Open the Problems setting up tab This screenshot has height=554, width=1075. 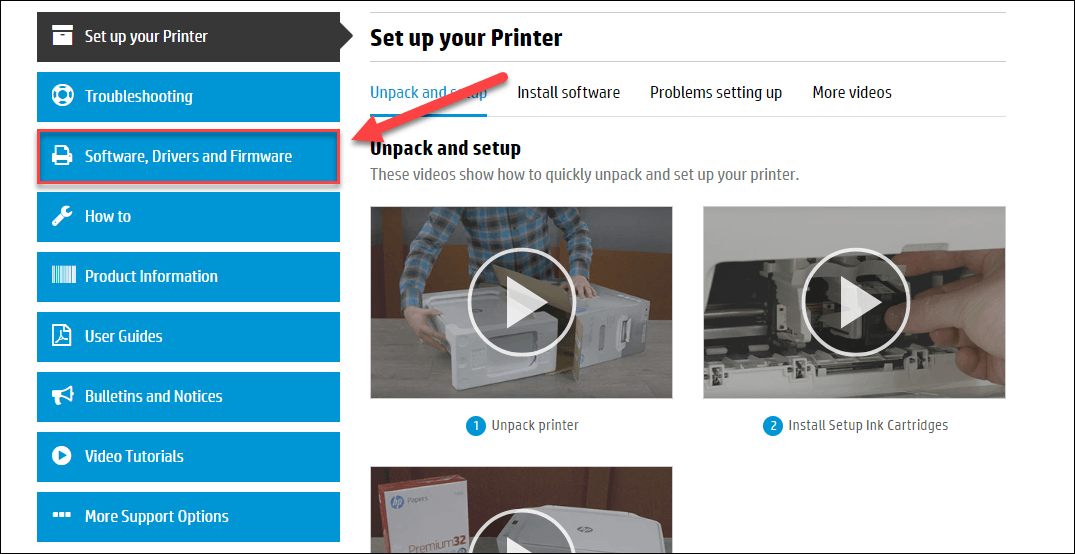tap(715, 92)
